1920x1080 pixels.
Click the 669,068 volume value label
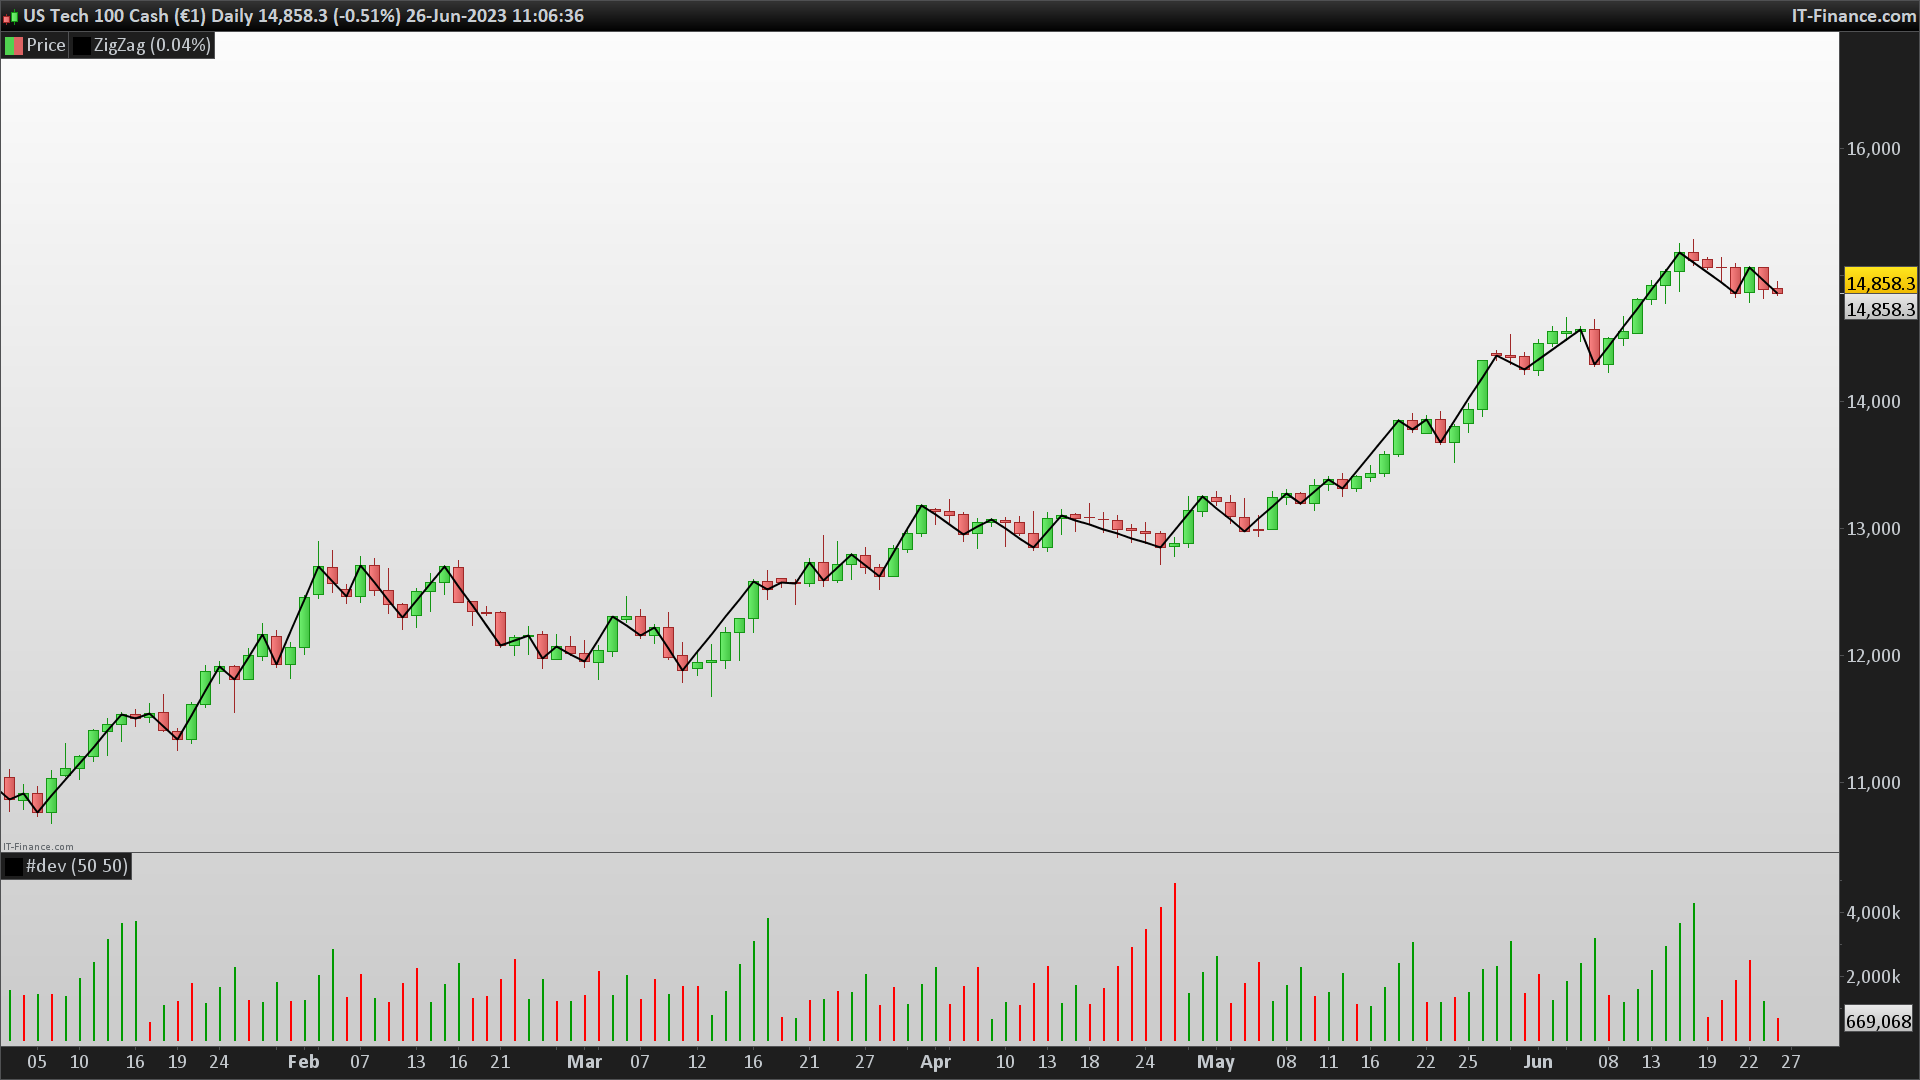[x=1878, y=1021]
